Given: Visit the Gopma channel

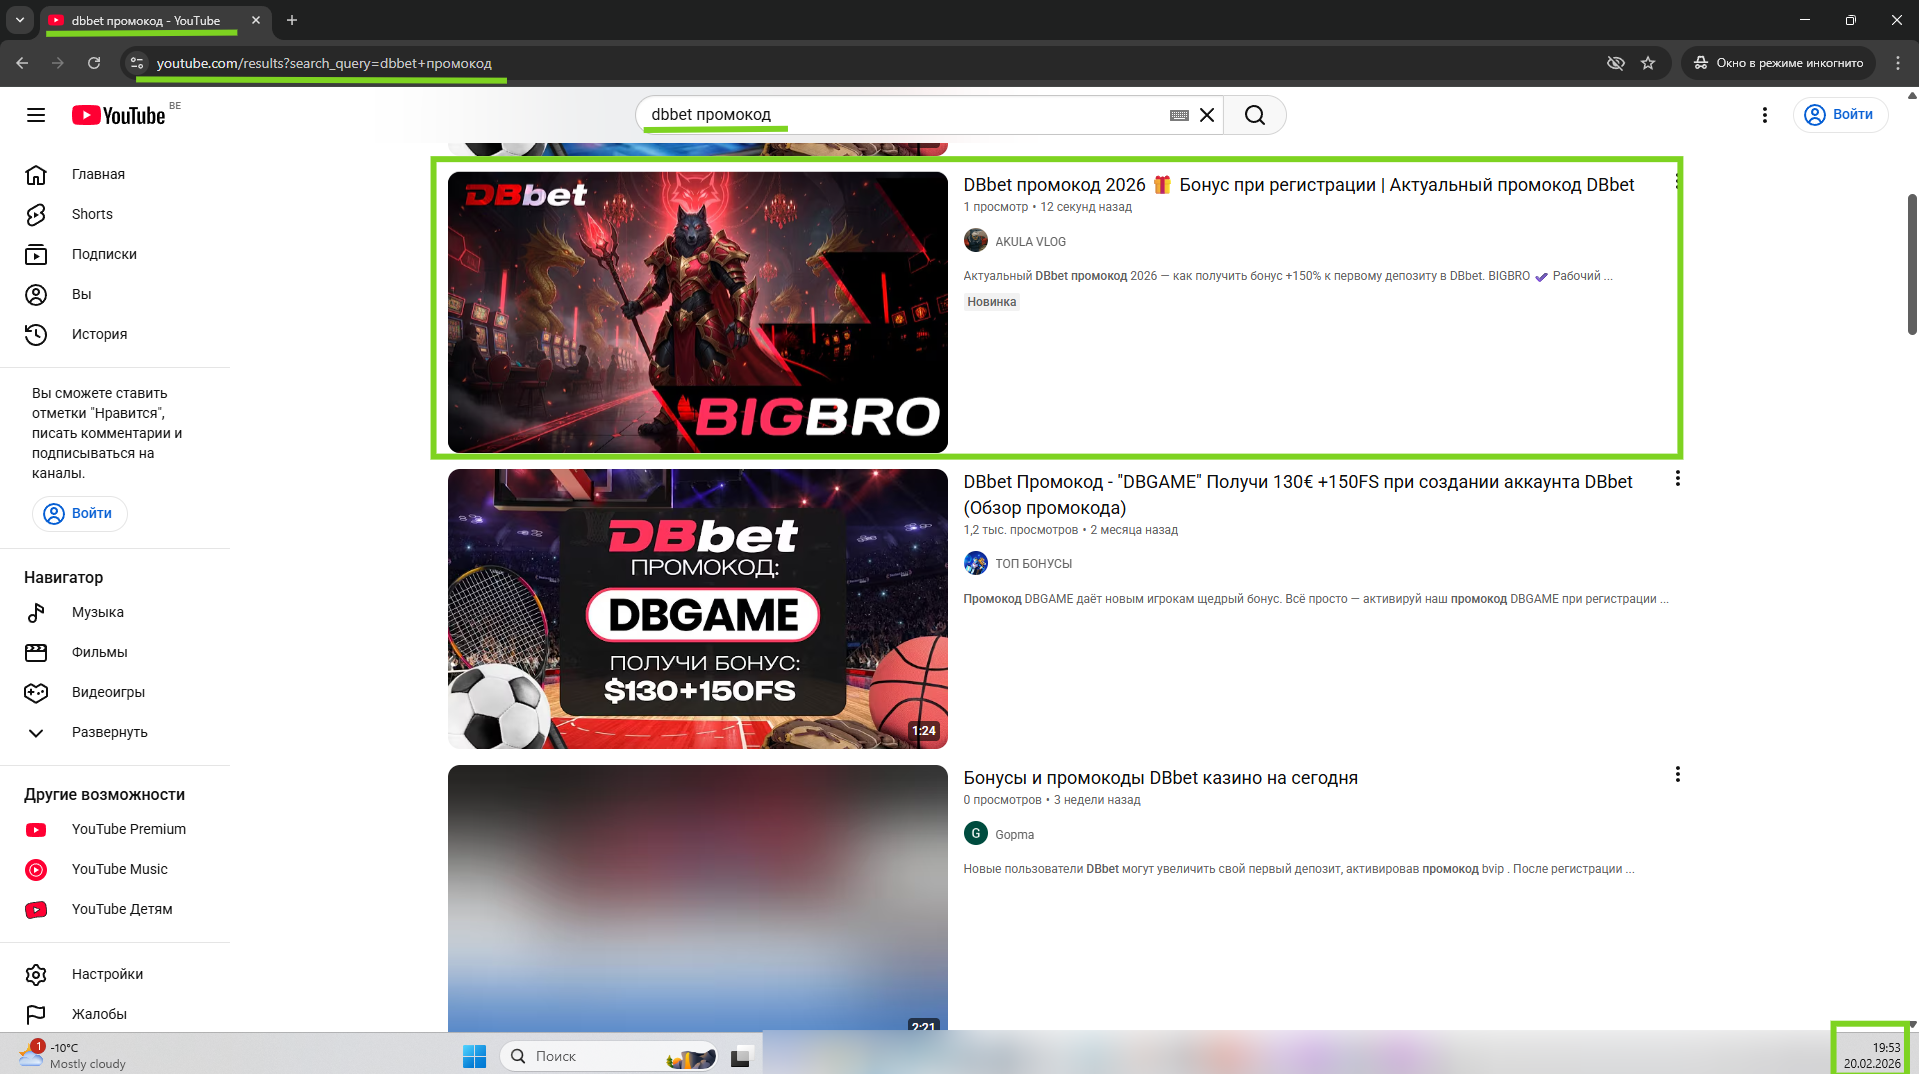Looking at the screenshot, I should pyautogui.click(x=1014, y=835).
